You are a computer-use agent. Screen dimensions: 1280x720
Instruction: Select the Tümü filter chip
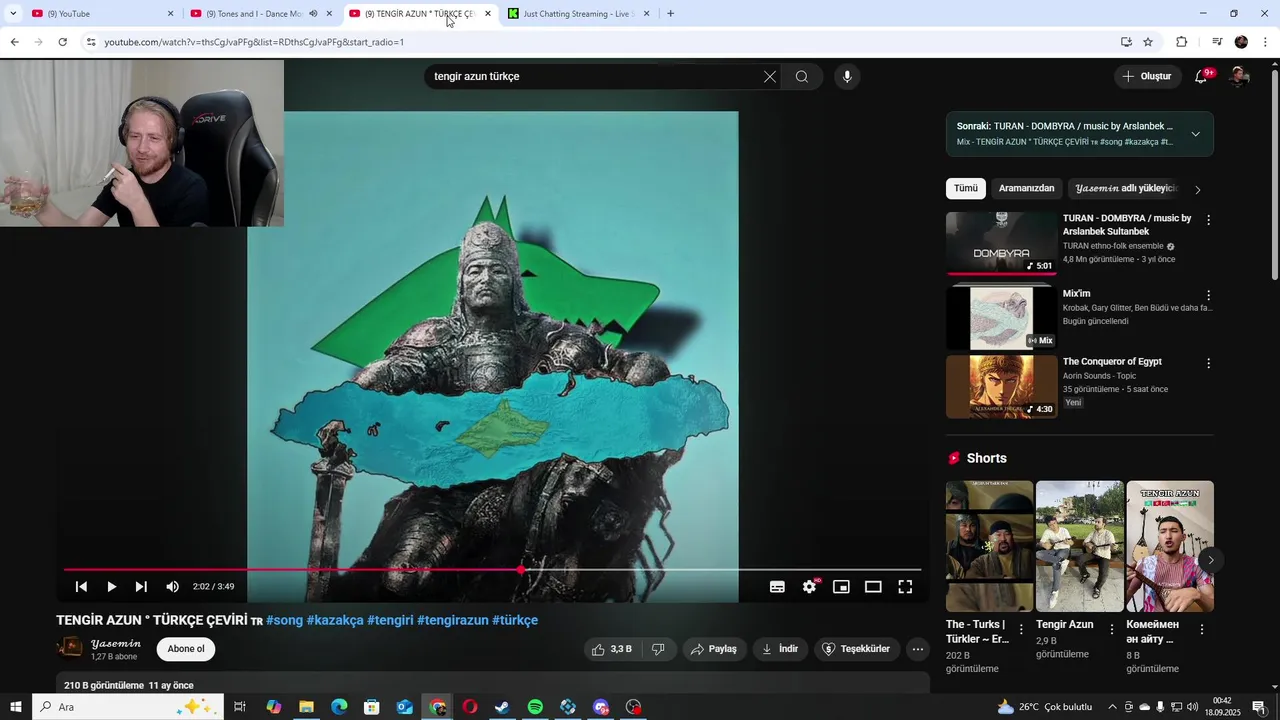(x=966, y=188)
